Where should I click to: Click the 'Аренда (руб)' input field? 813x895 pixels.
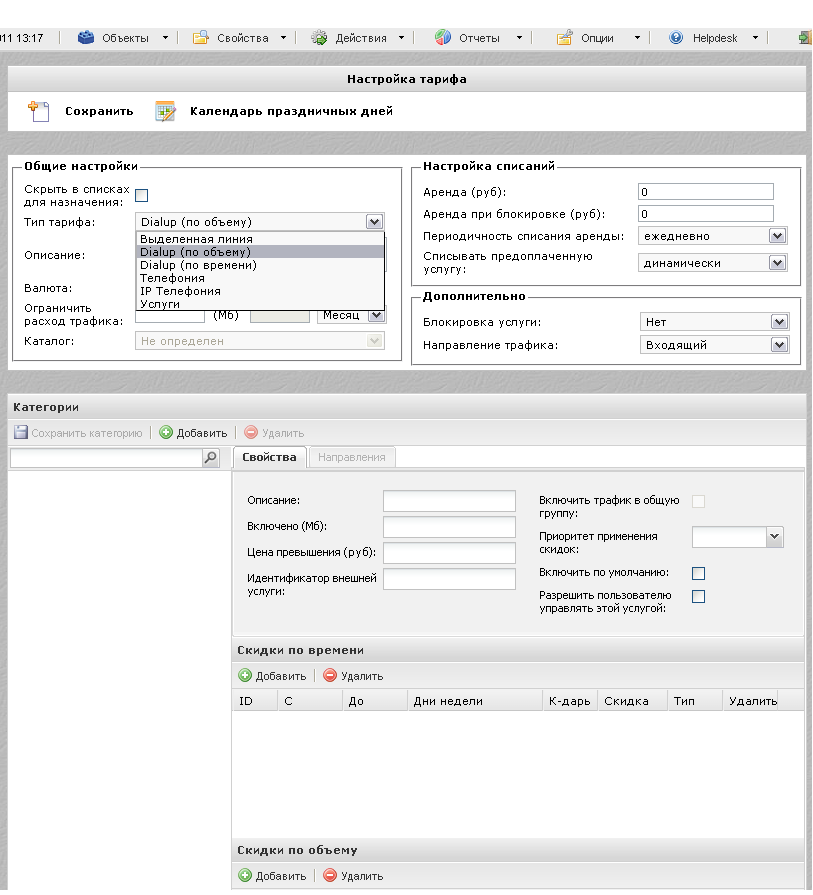pos(705,192)
